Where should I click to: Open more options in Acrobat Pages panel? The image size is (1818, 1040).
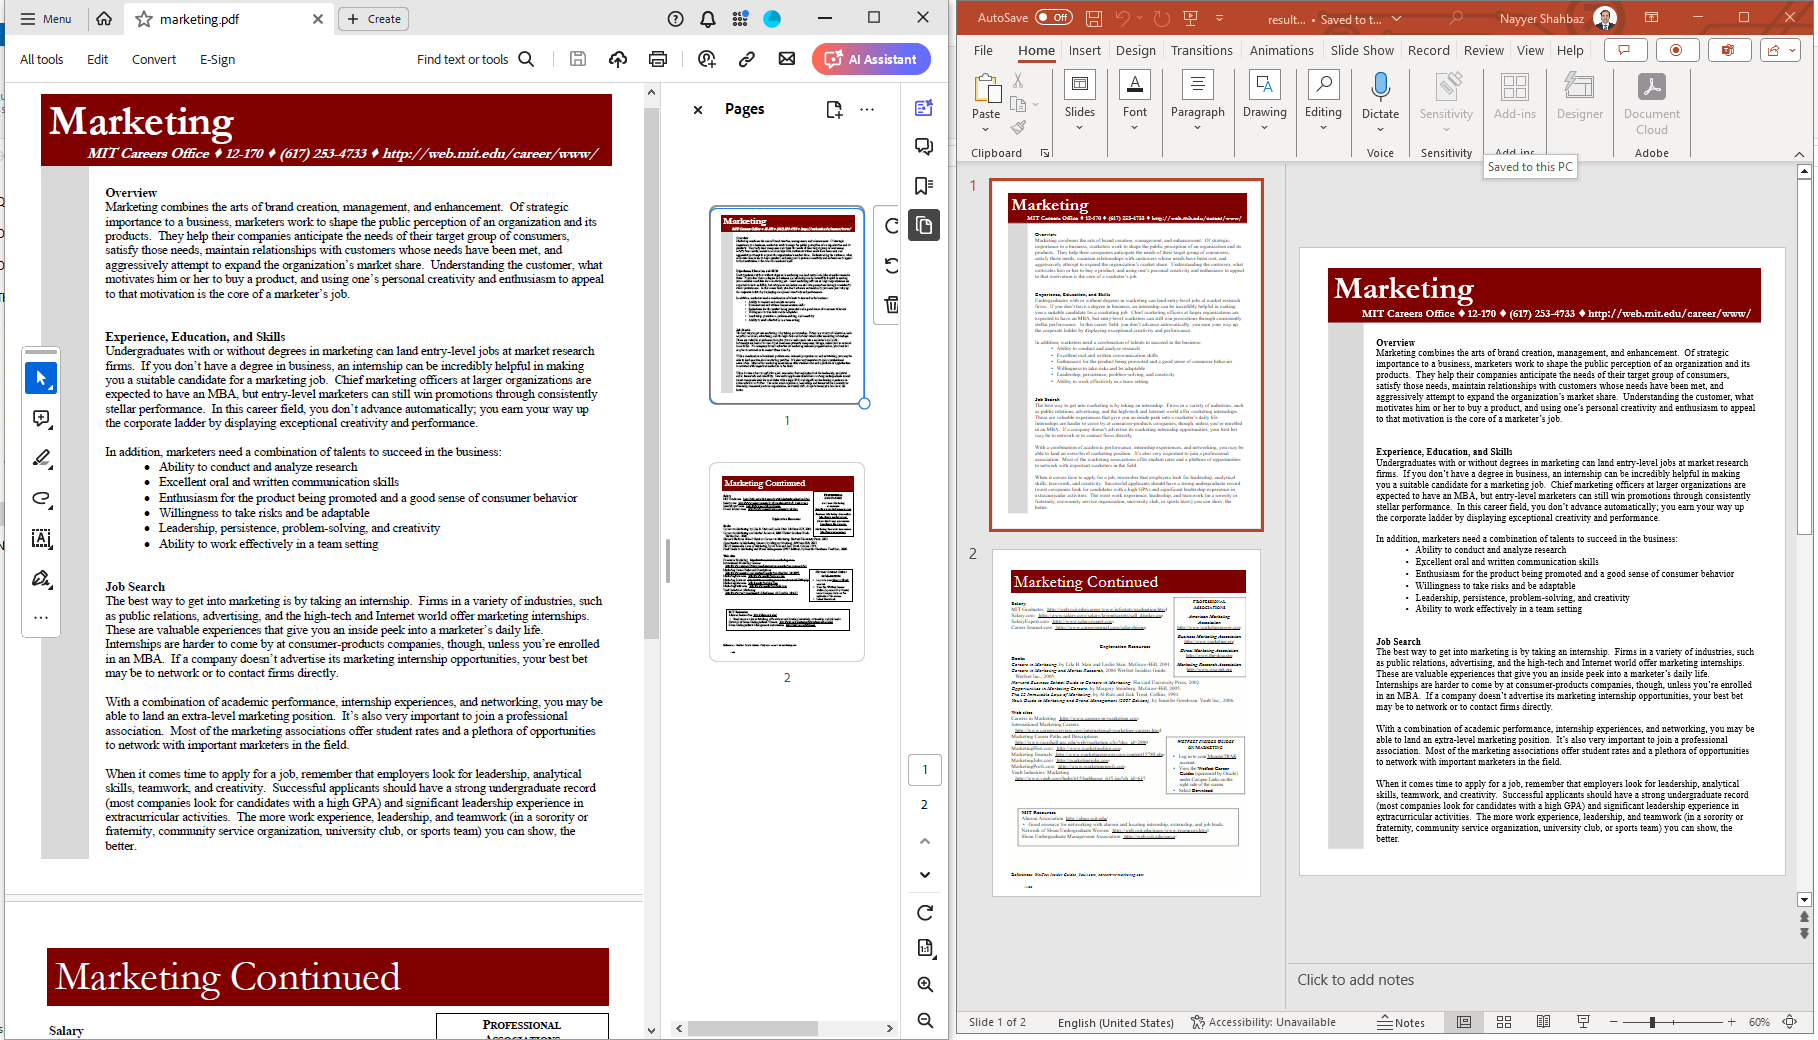(x=867, y=109)
